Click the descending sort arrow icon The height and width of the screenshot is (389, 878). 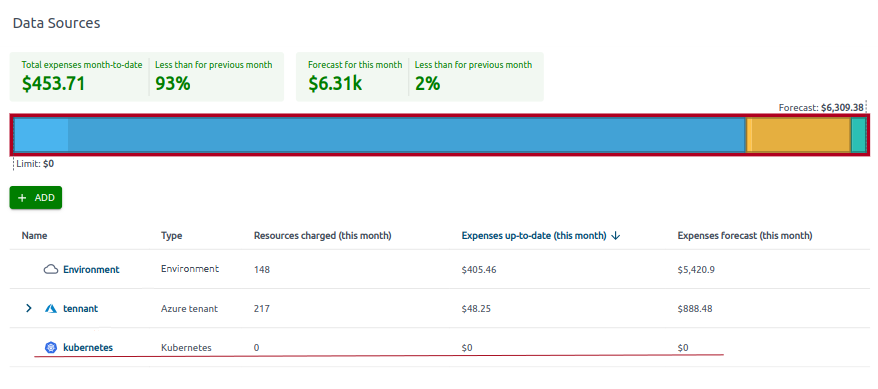click(615, 236)
